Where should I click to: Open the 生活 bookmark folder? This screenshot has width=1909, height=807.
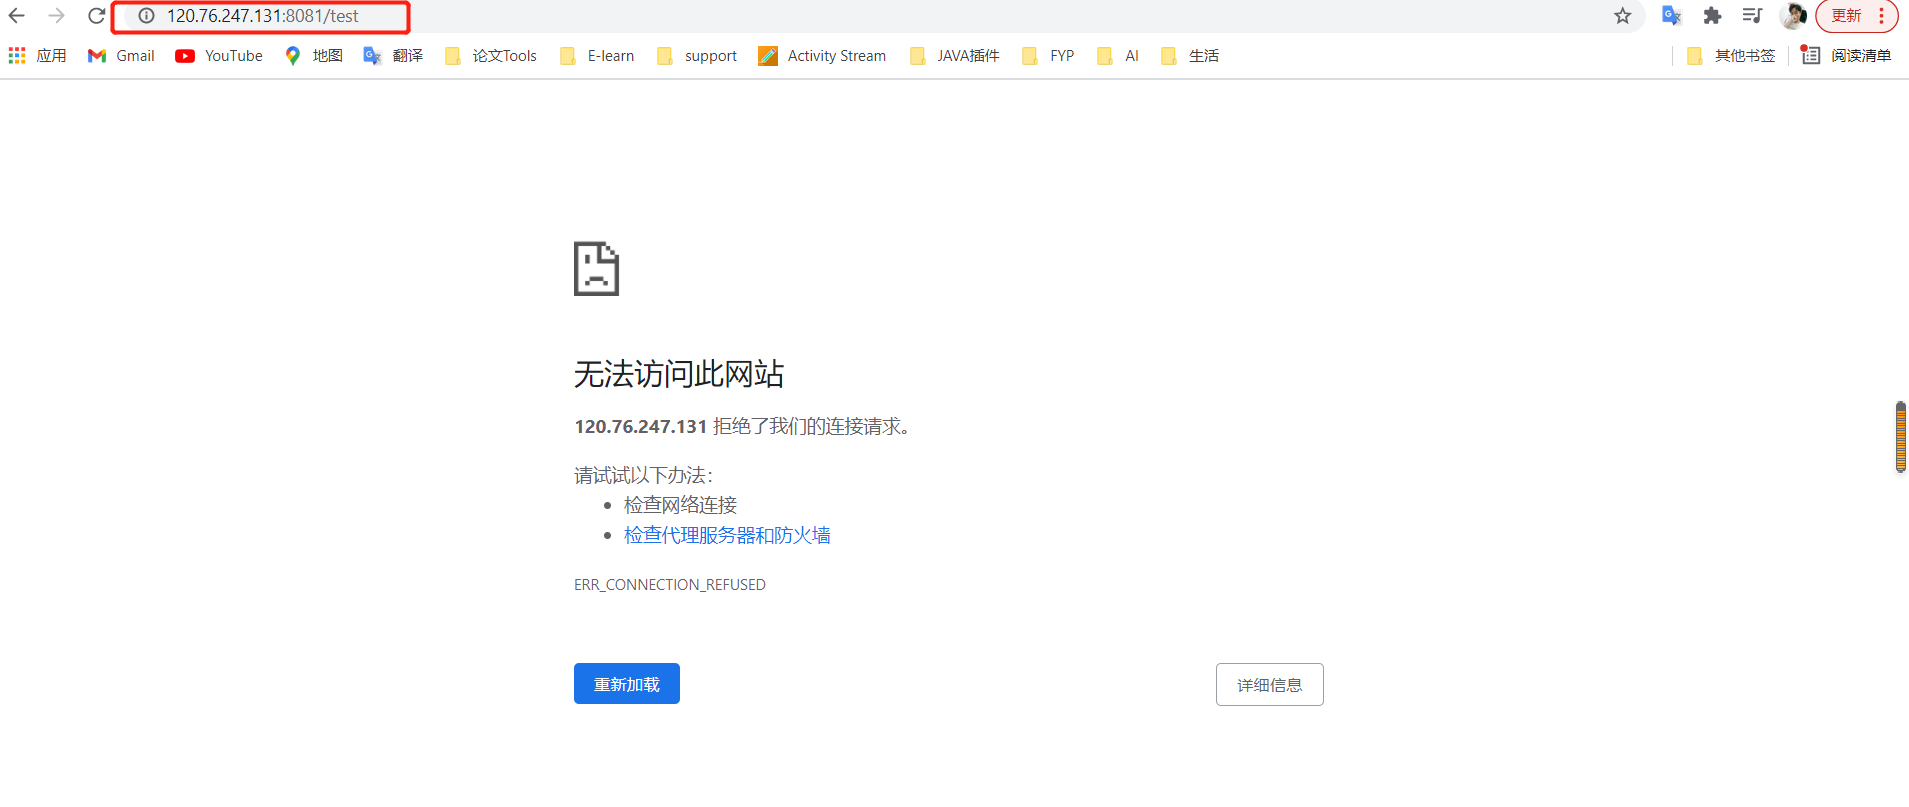(1190, 56)
